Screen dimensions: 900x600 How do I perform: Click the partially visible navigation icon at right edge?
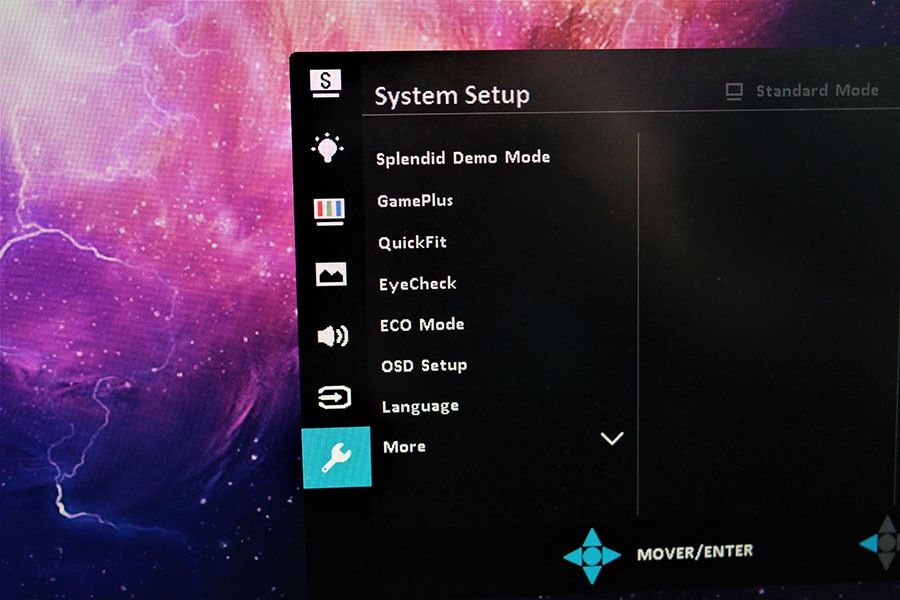point(884,544)
